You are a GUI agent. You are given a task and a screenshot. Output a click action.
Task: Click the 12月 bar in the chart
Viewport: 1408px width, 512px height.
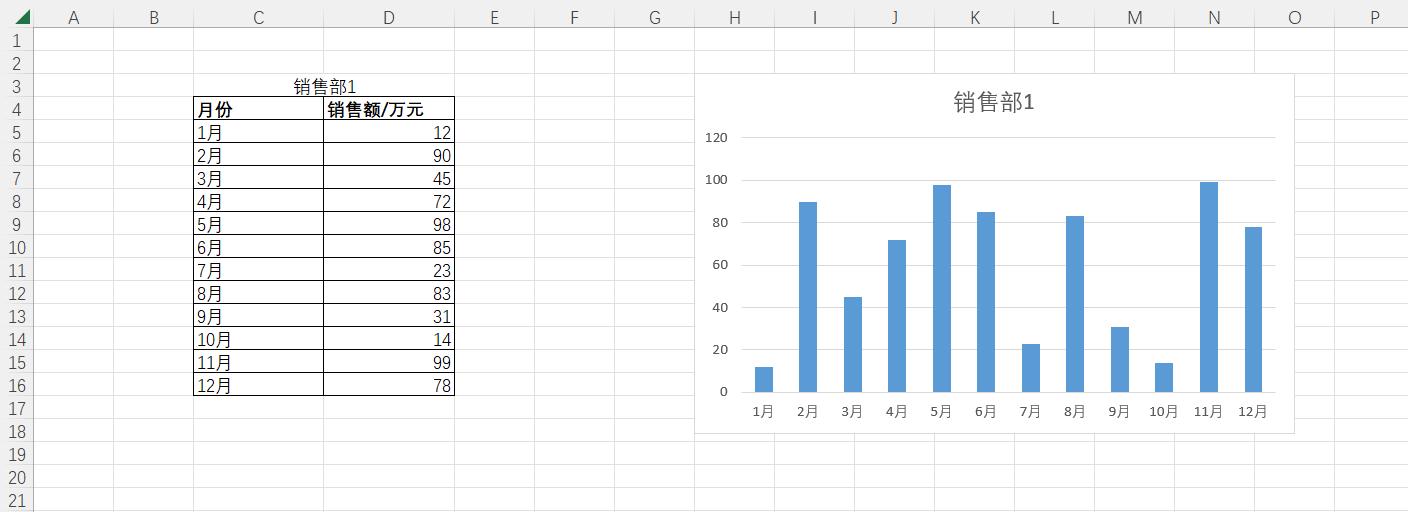point(1253,309)
